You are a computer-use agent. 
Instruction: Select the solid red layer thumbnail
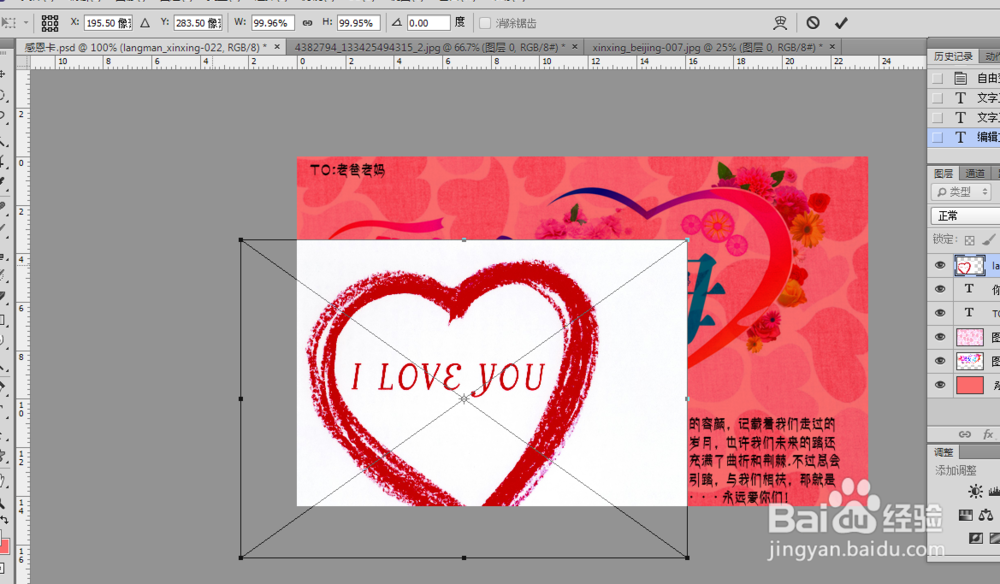pos(969,385)
